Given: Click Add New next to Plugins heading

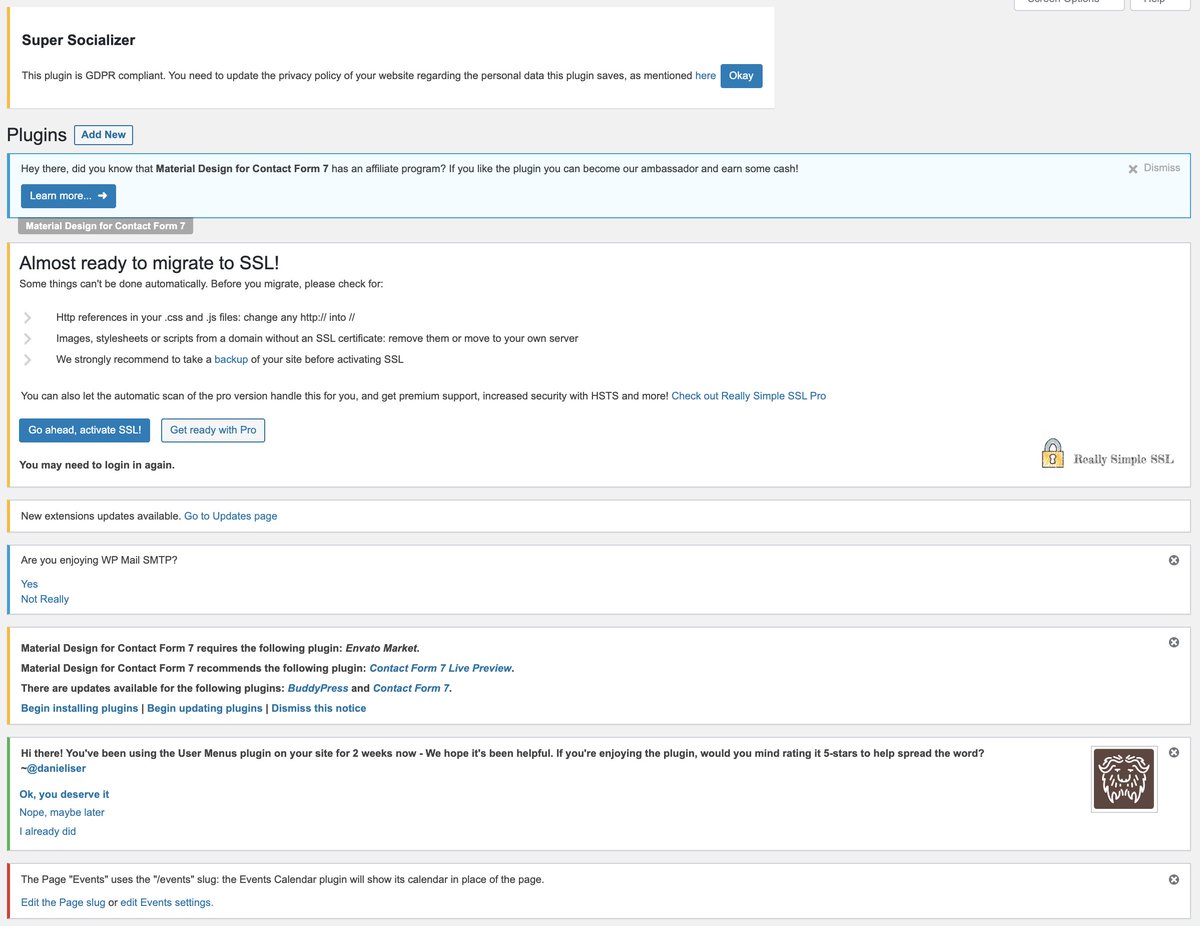Looking at the screenshot, I should [103, 134].
